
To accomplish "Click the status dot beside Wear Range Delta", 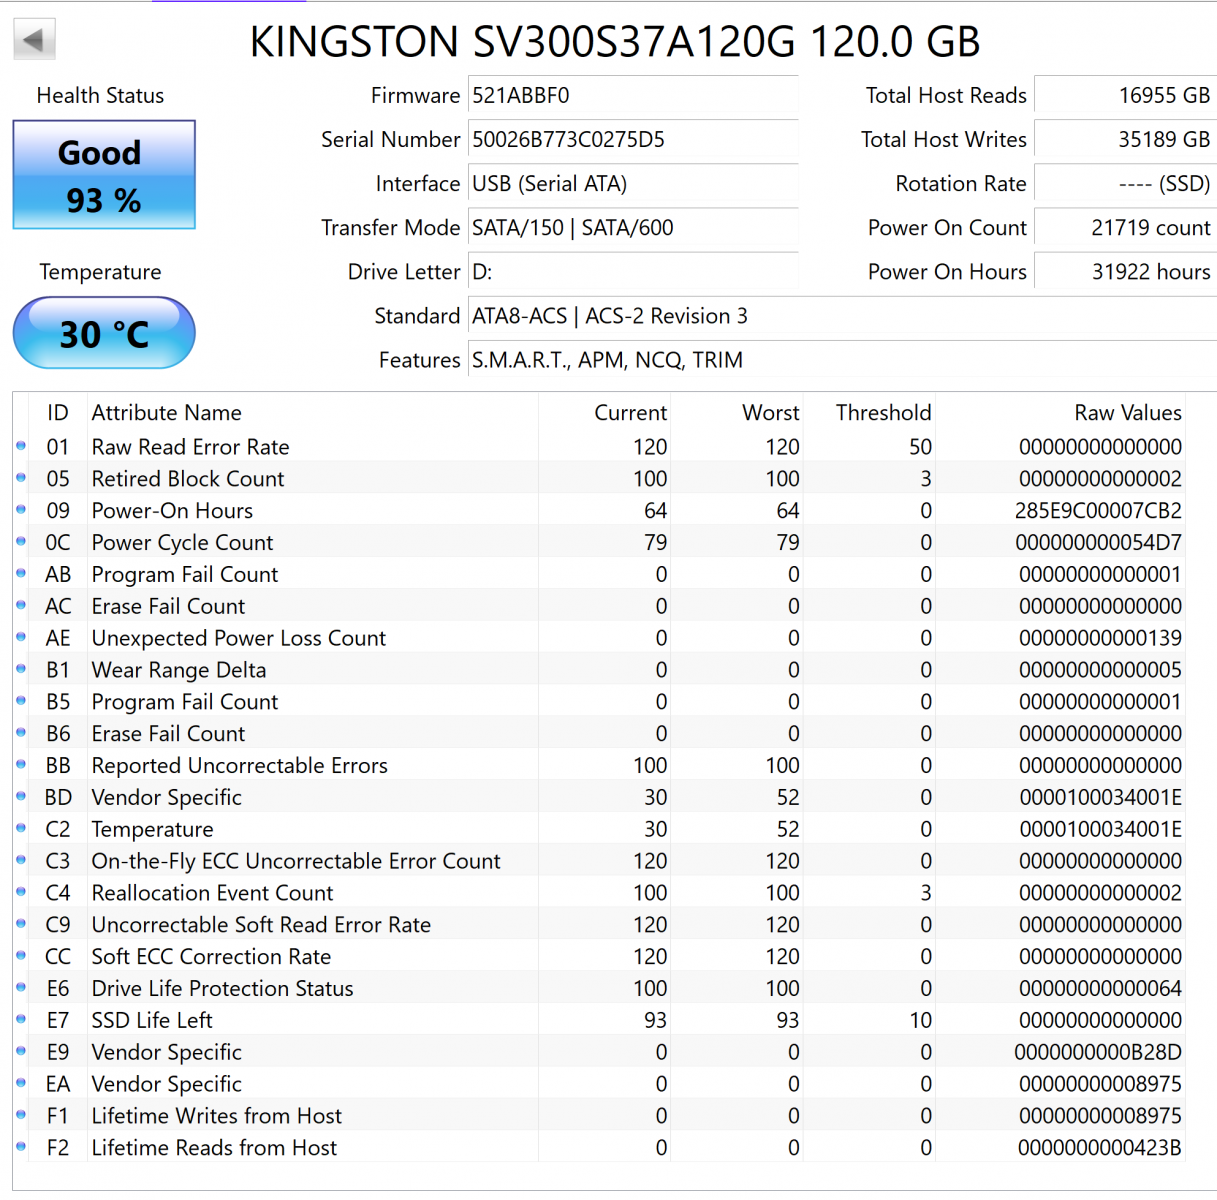I will click(21, 669).
